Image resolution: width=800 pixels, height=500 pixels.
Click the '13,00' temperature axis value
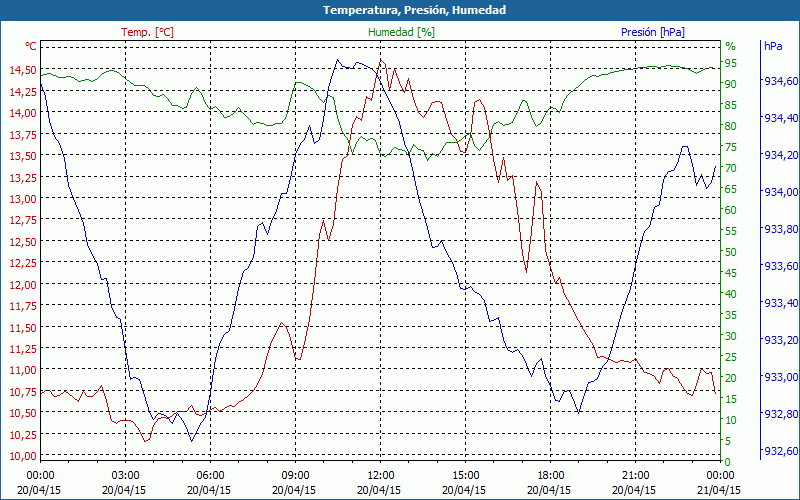22,198
